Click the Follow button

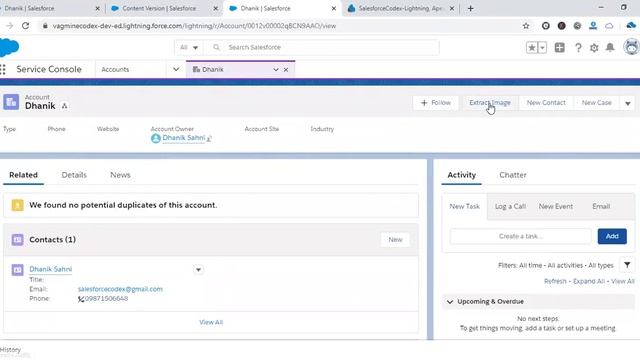click(x=436, y=103)
